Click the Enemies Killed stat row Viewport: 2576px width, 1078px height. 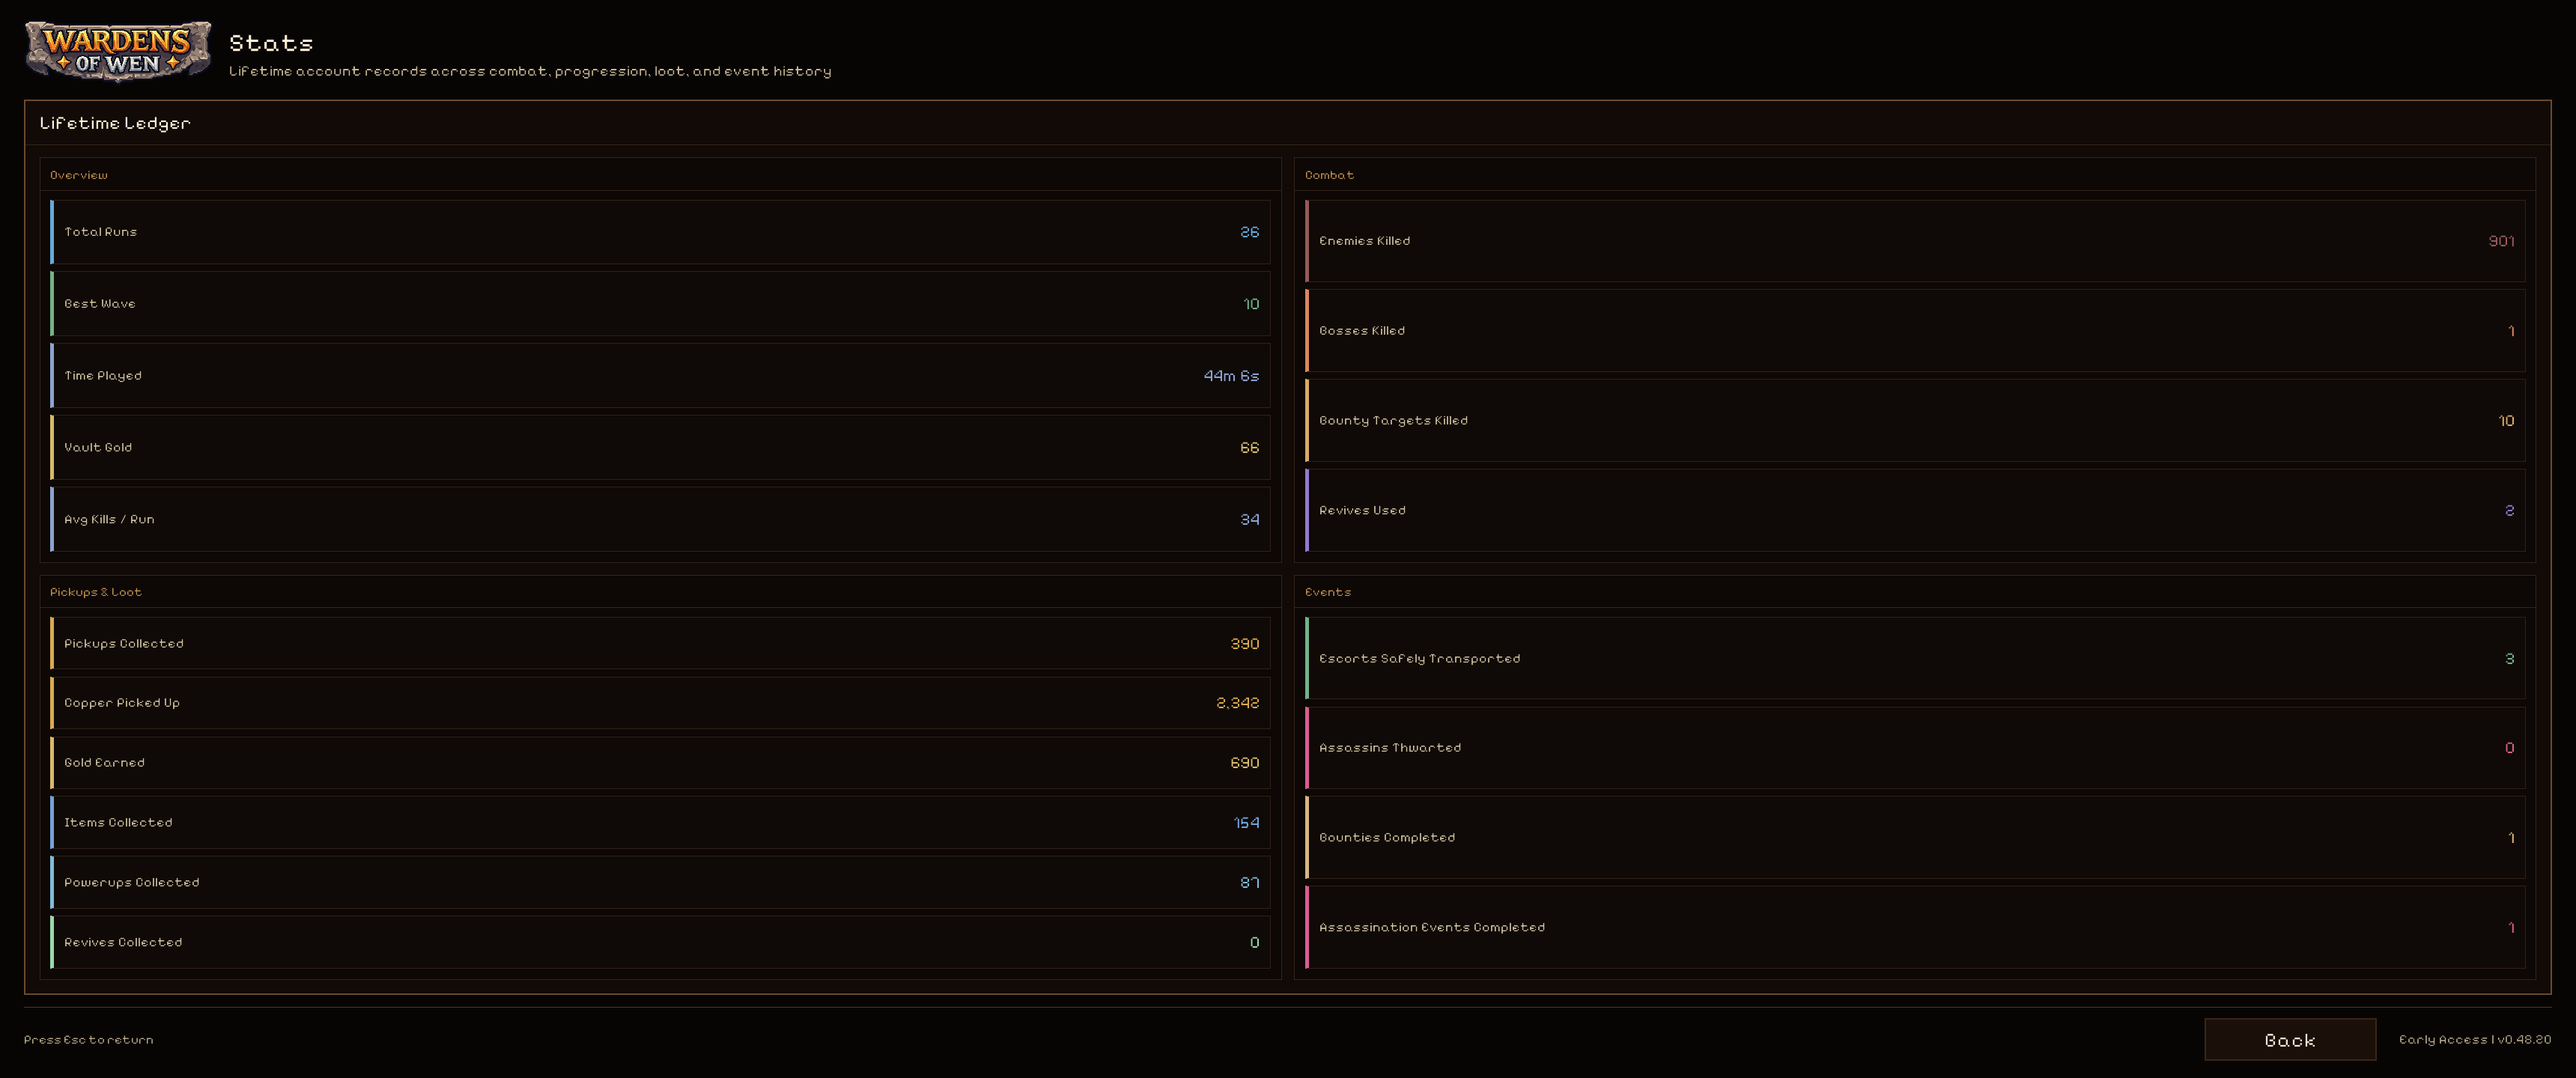pos(1914,241)
